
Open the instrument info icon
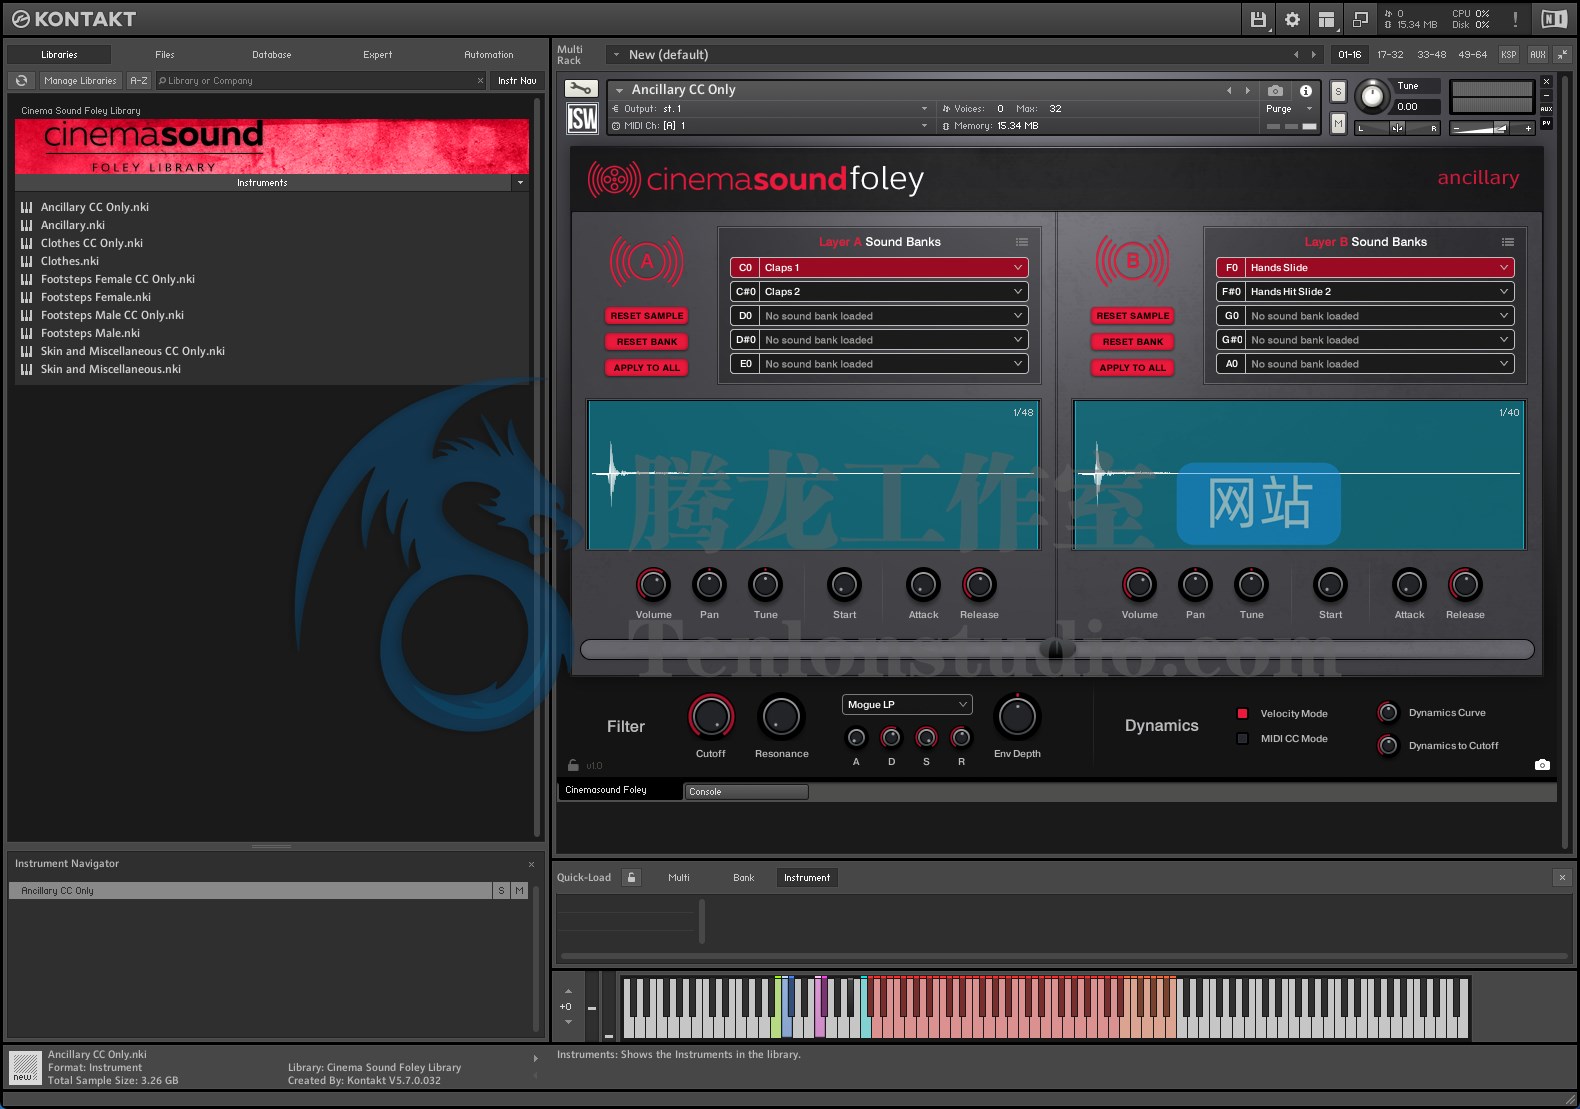pyautogui.click(x=1305, y=90)
